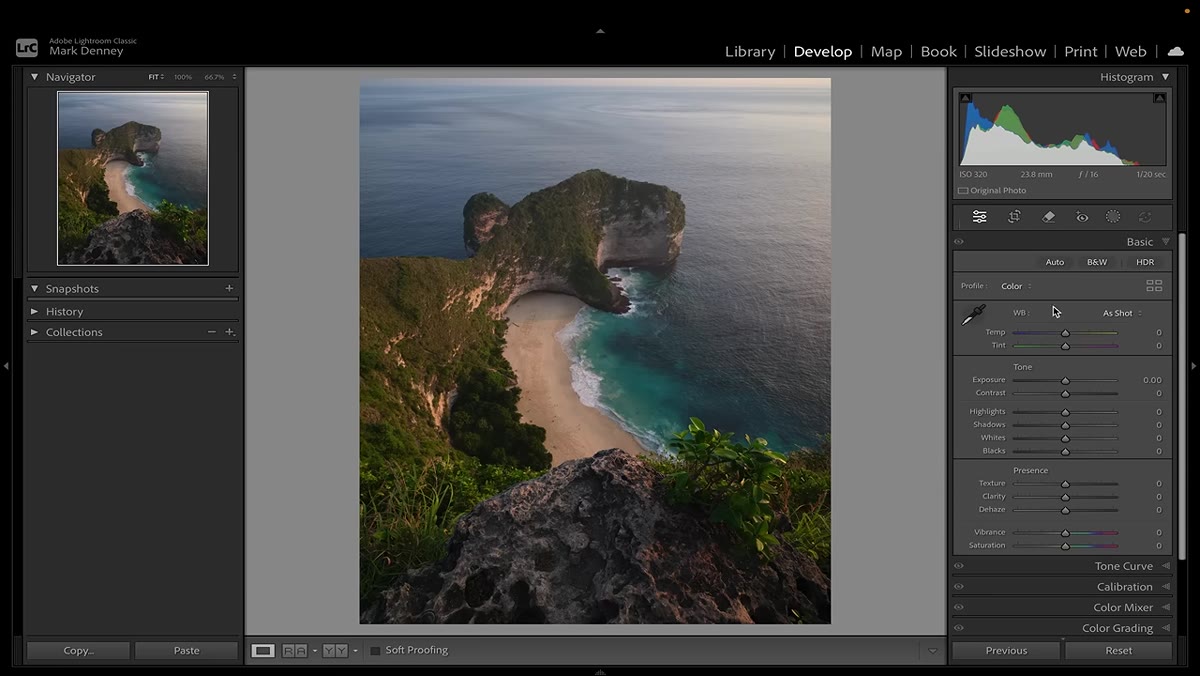Click the Paste settings button
Screen dimensions: 1200x676
click(x=186, y=651)
